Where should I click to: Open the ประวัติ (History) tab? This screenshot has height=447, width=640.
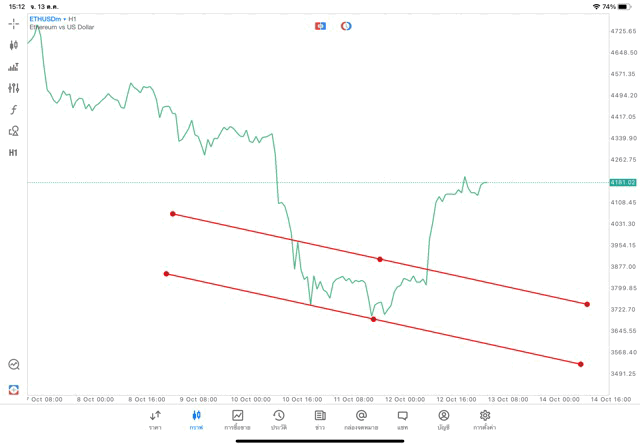point(278,419)
